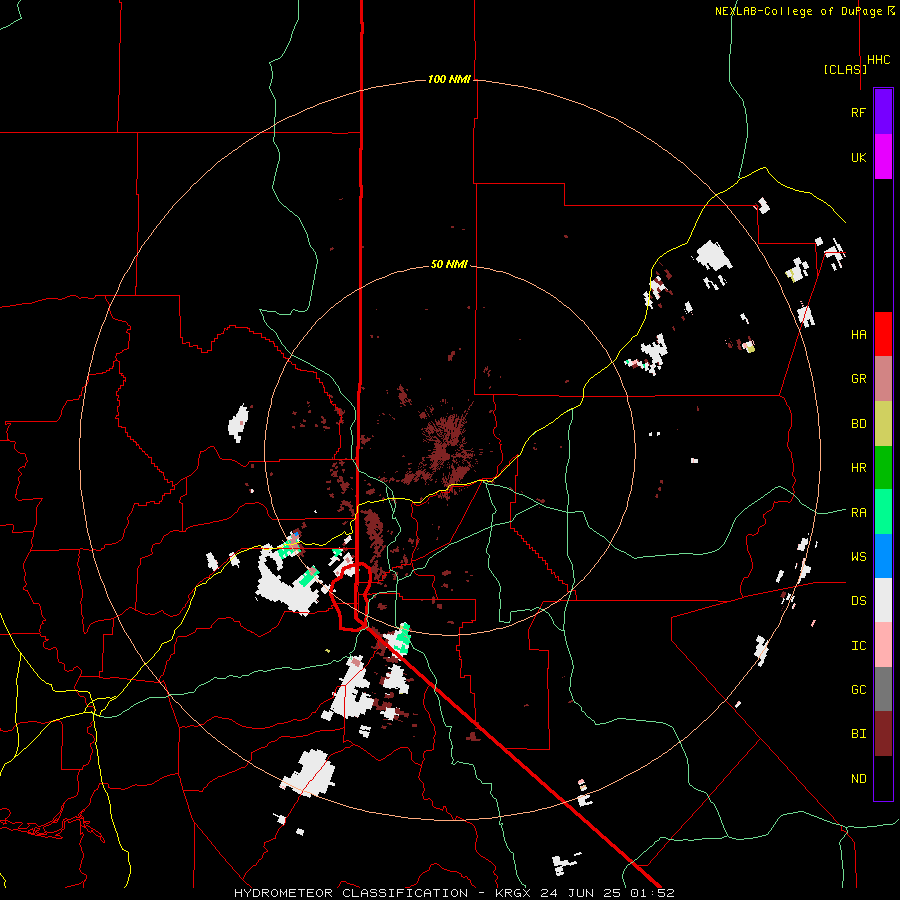Click the RA legend label

(x=858, y=512)
